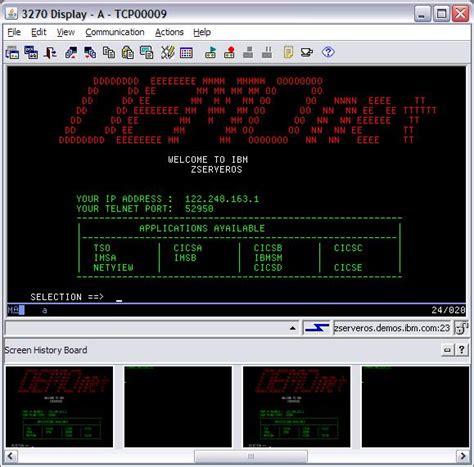
Task: Select the fourth blank history thumbnail
Action: 415,407
